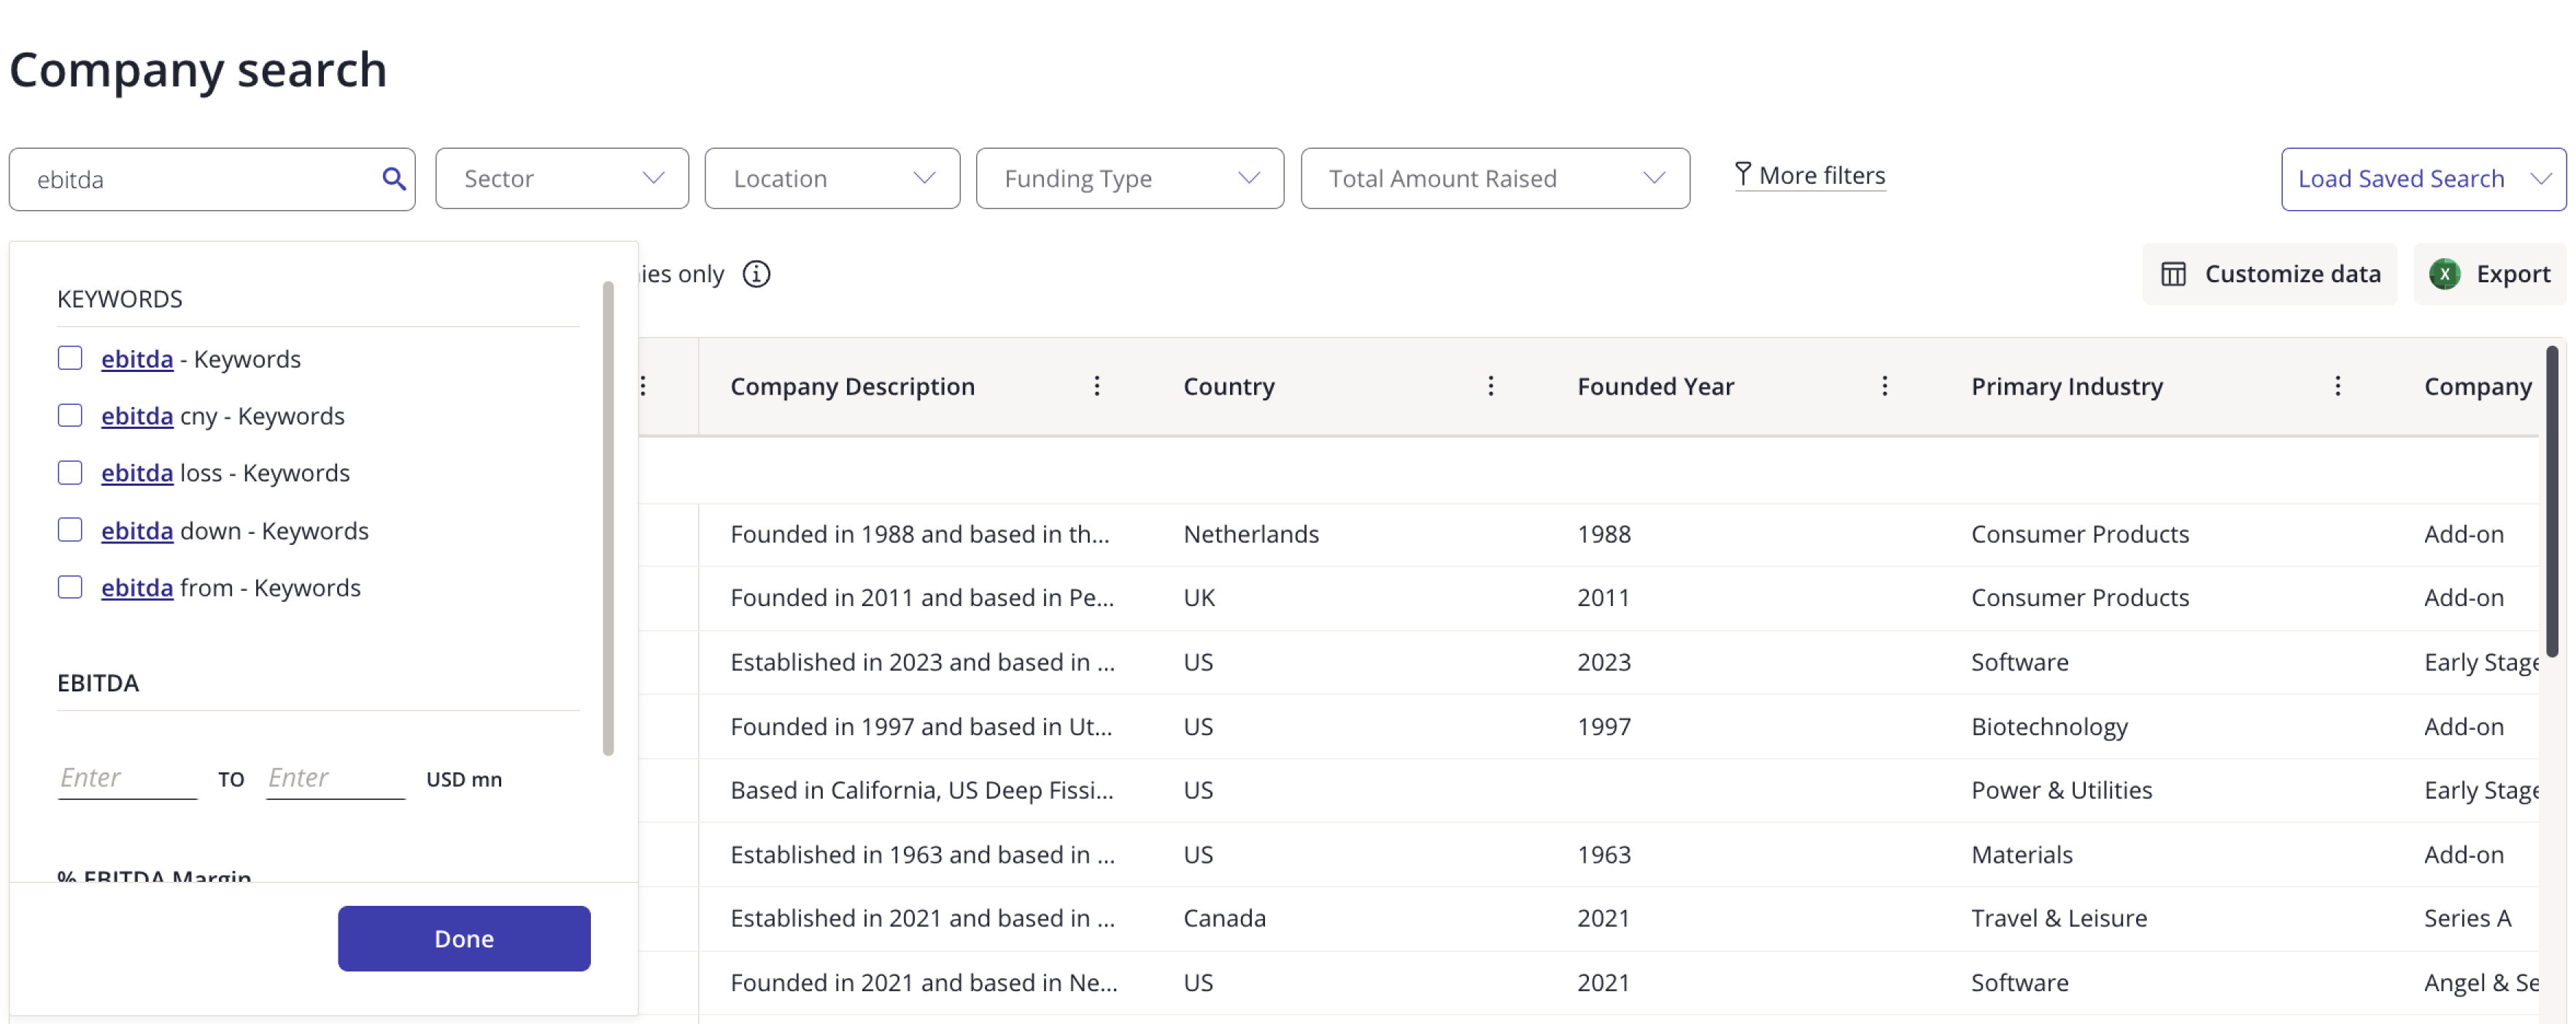This screenshot has height=1024, width=2576.
Task: Click the EBITDA minimum Enter field
Action: (127, 778)
